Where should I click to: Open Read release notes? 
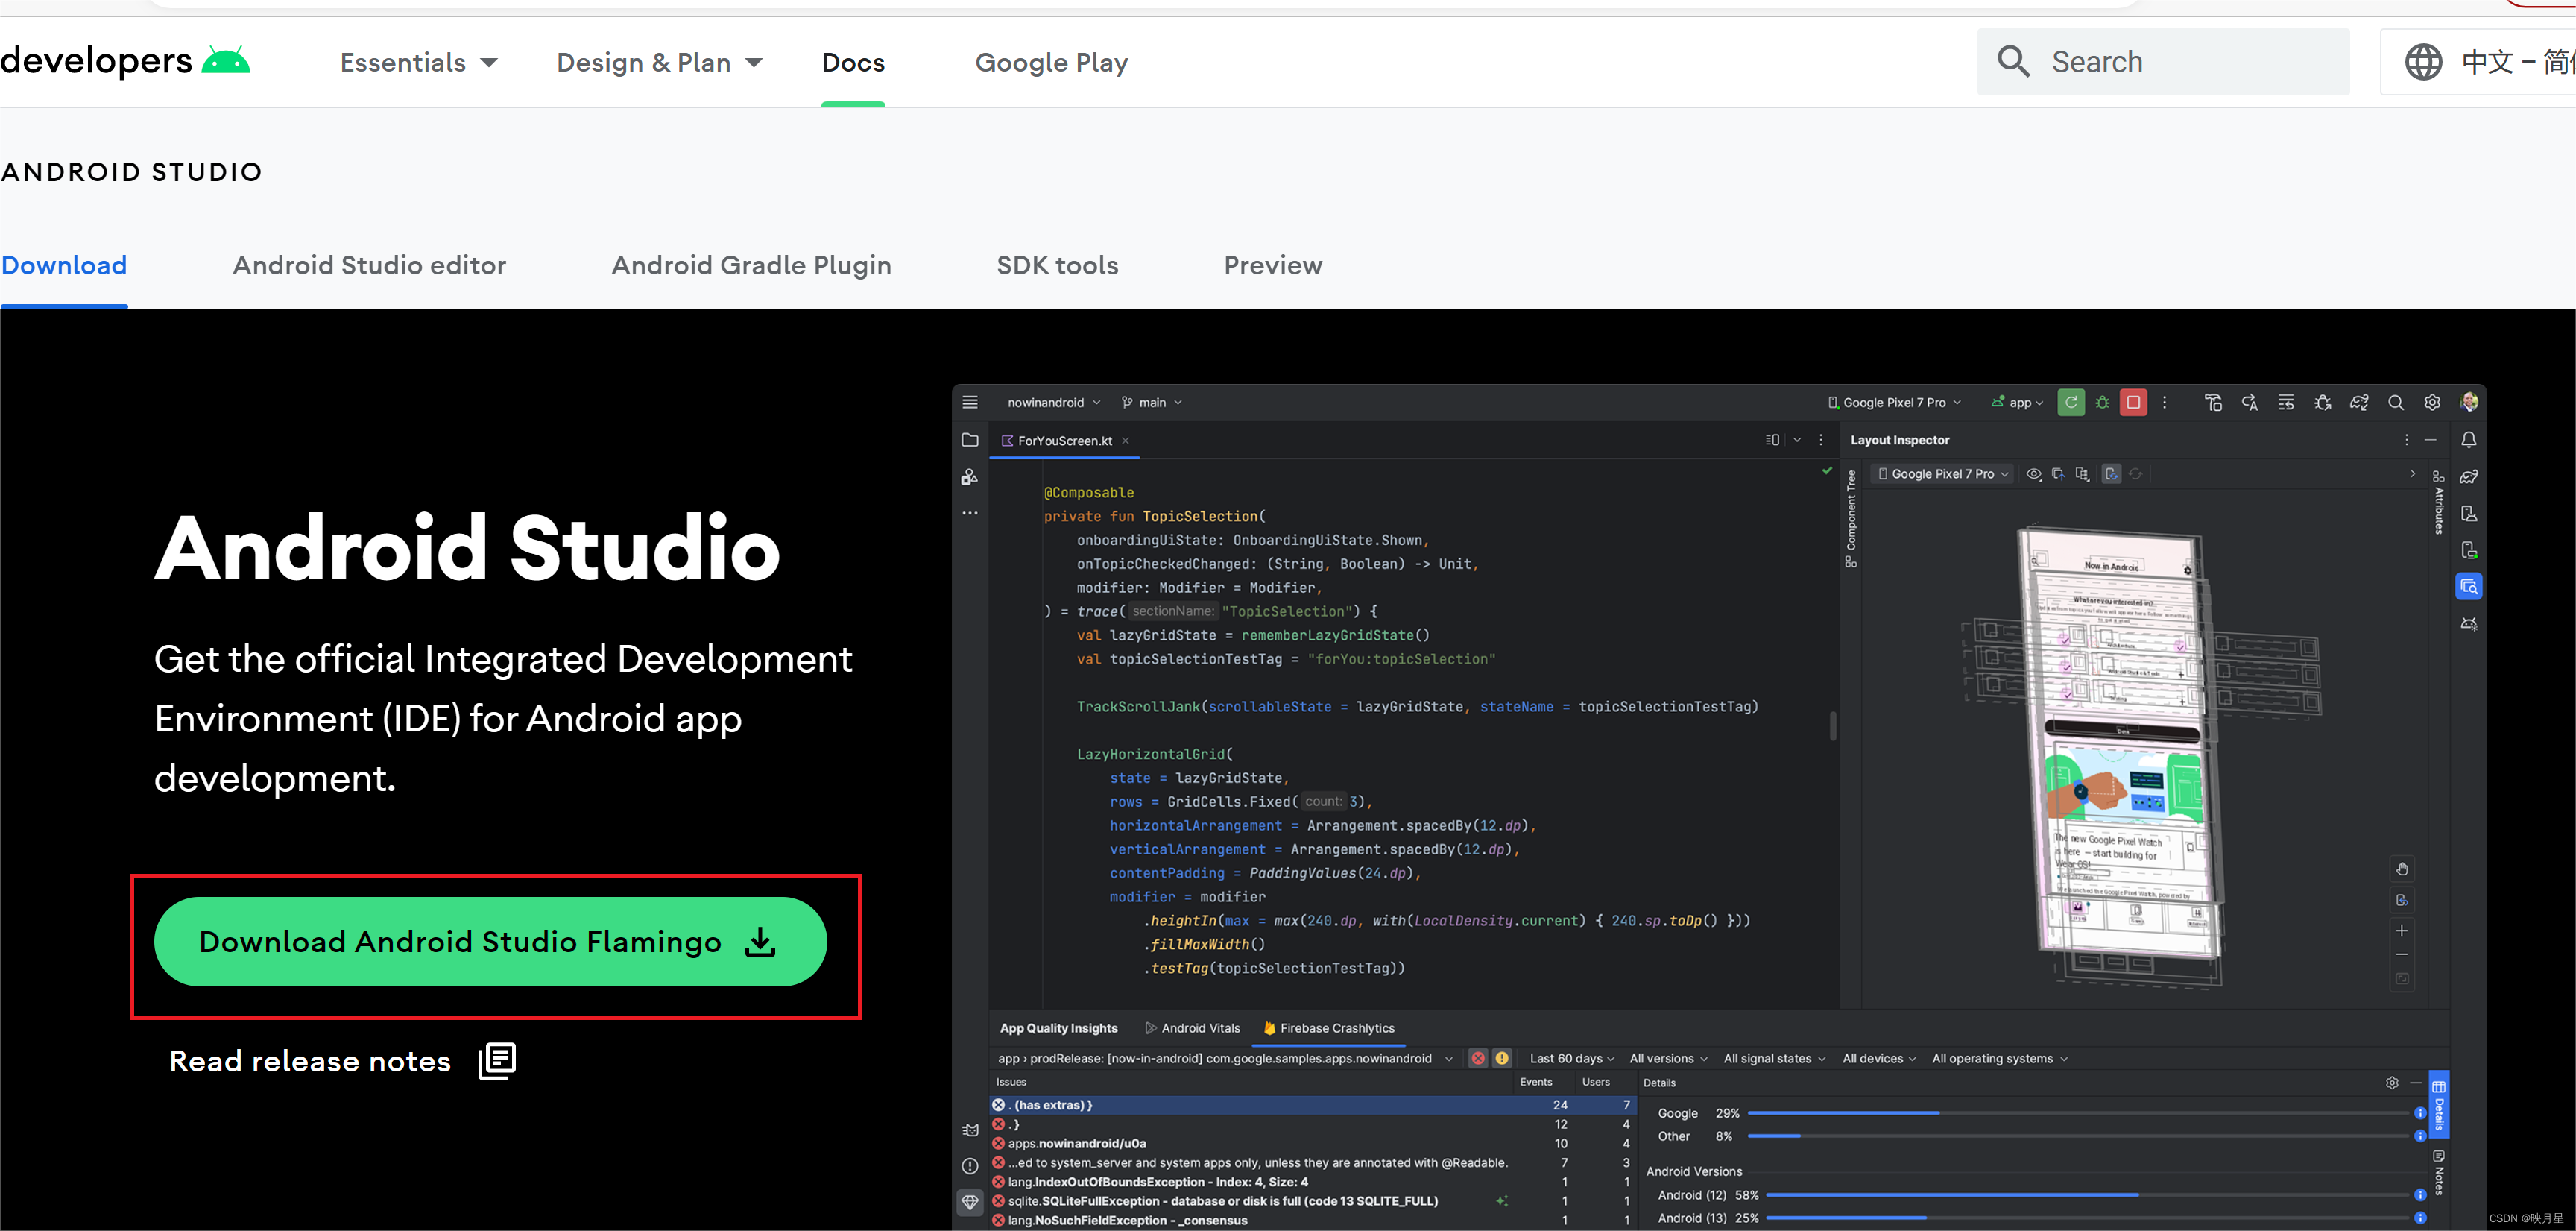[310, 1061]
